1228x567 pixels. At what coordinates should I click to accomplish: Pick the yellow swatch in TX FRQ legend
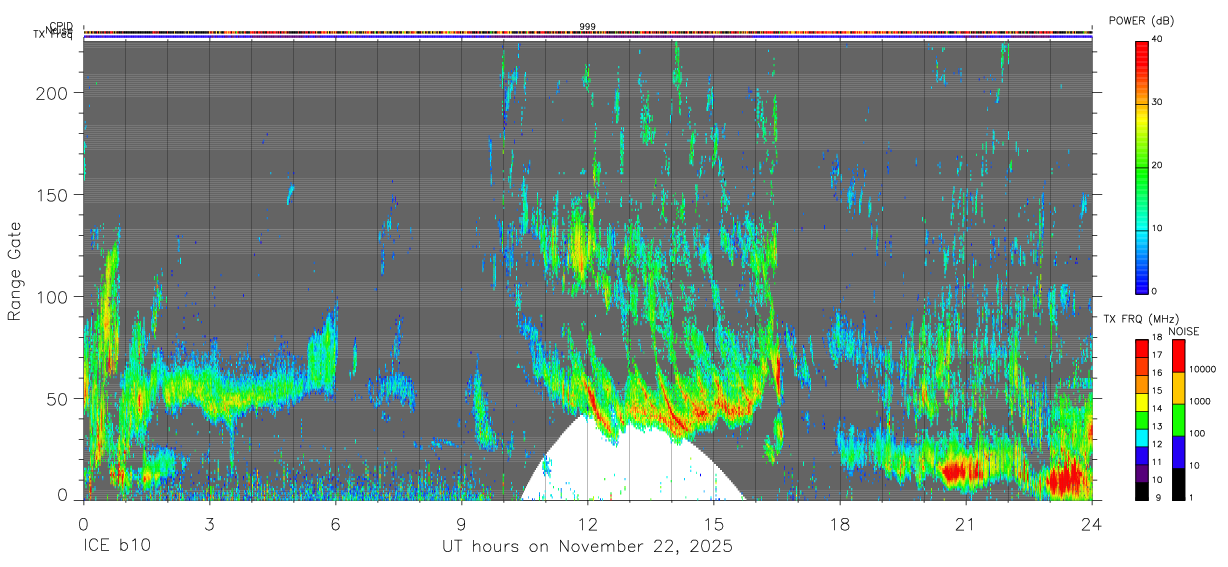click(1142, 402)
